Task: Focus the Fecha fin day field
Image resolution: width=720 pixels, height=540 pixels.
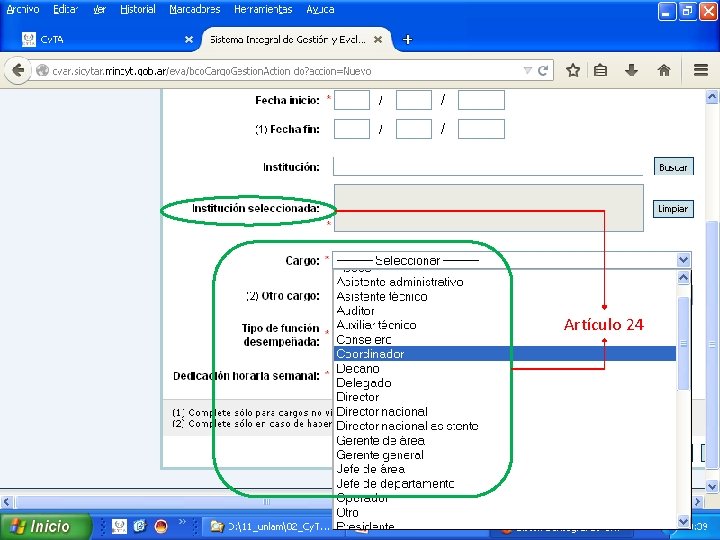Action: coord(352,129)
